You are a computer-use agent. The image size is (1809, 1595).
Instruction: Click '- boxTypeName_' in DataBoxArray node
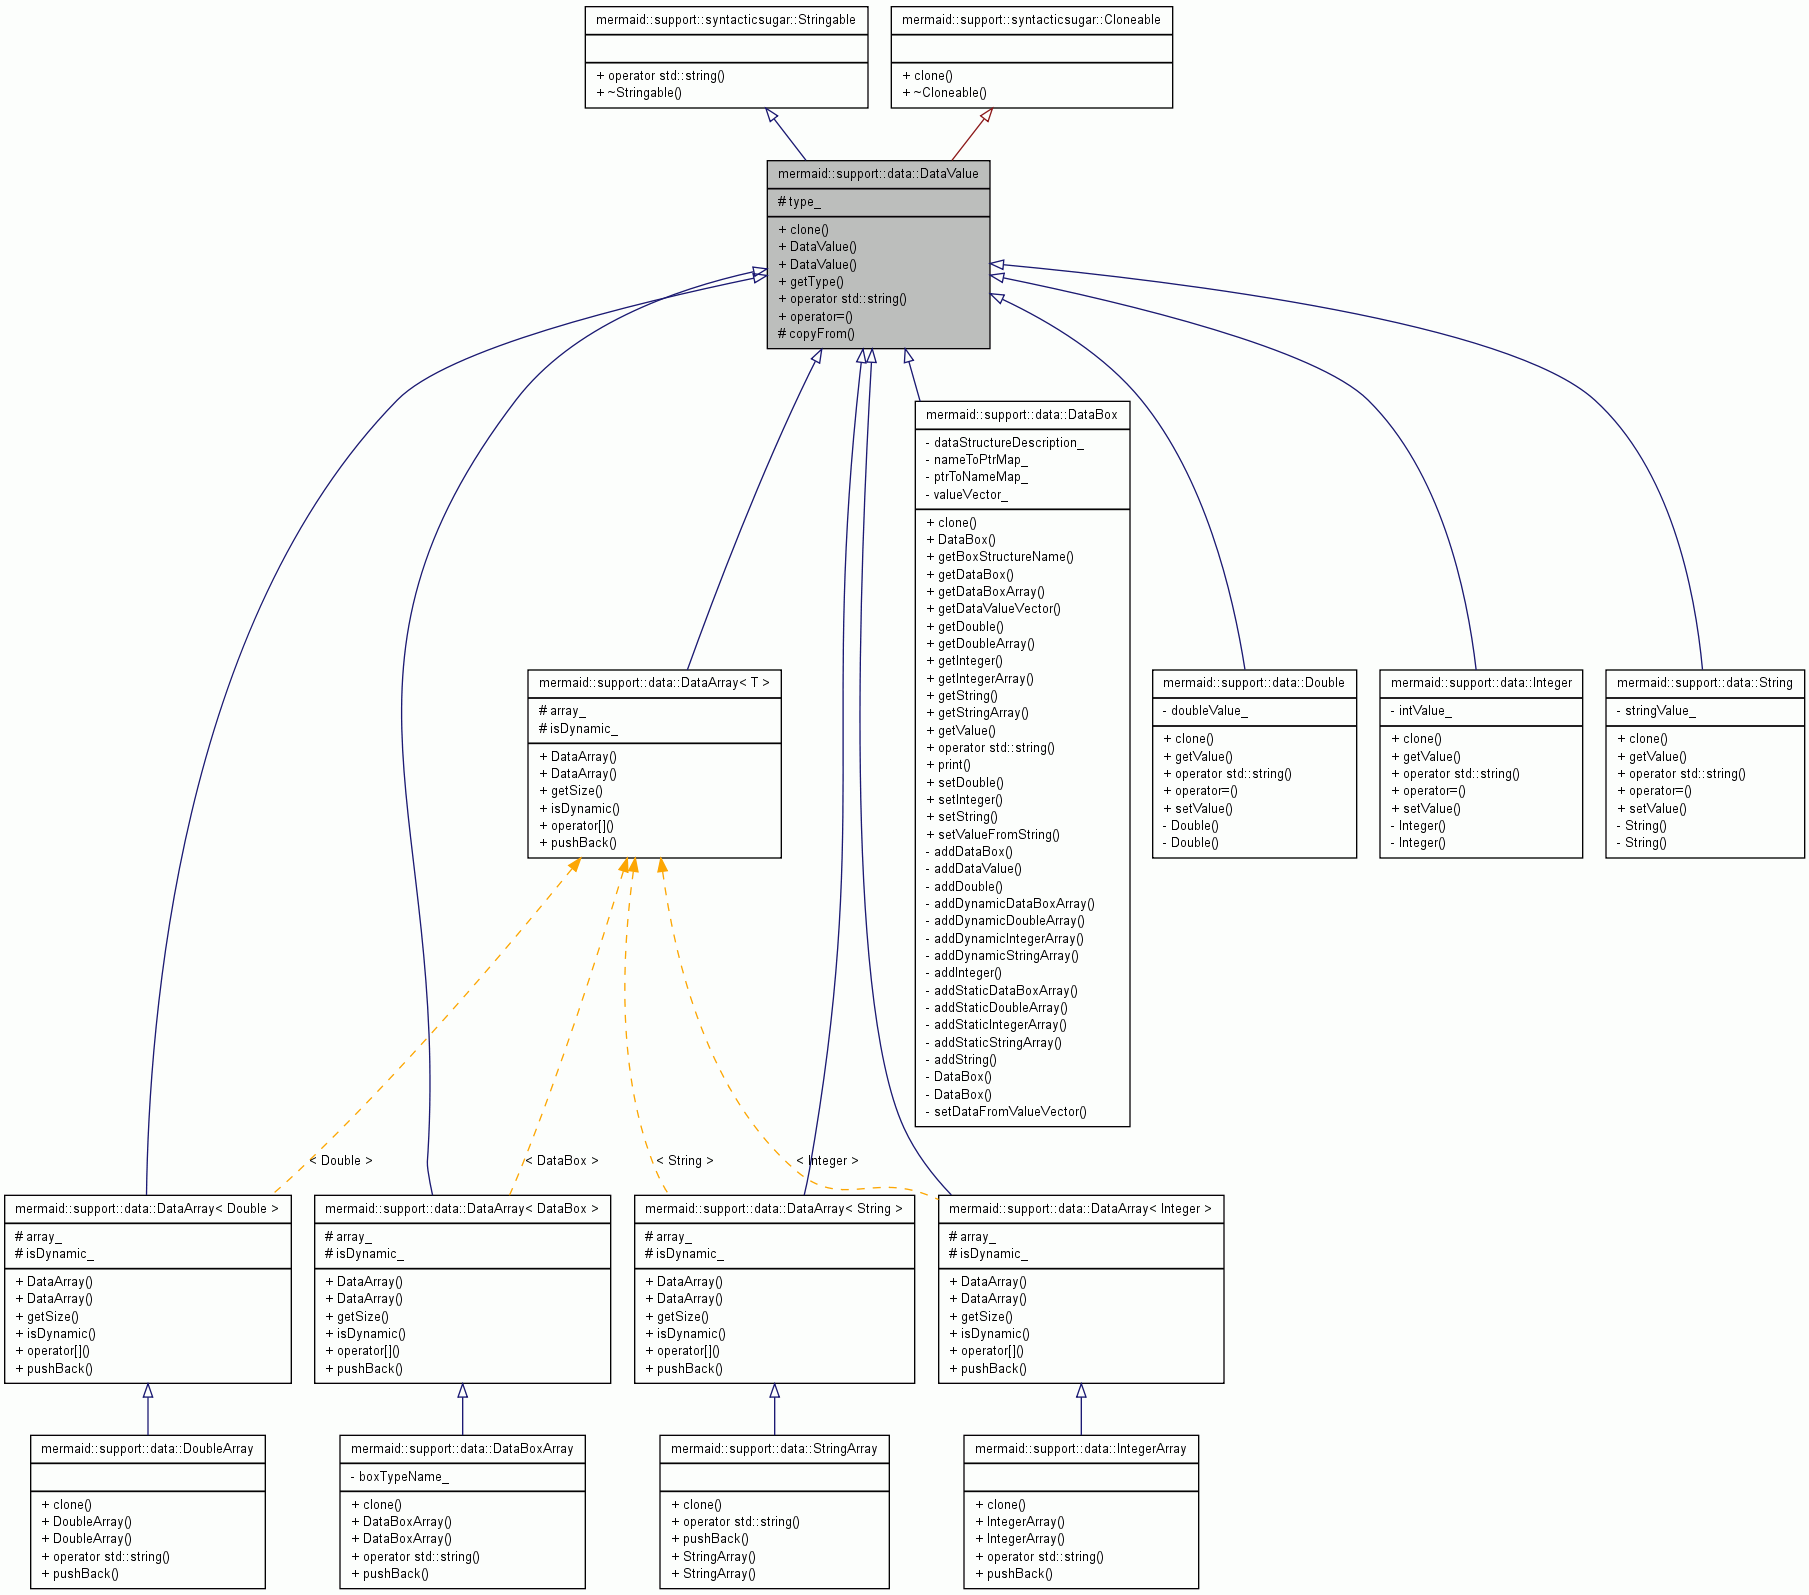[x=400, y=1477]
